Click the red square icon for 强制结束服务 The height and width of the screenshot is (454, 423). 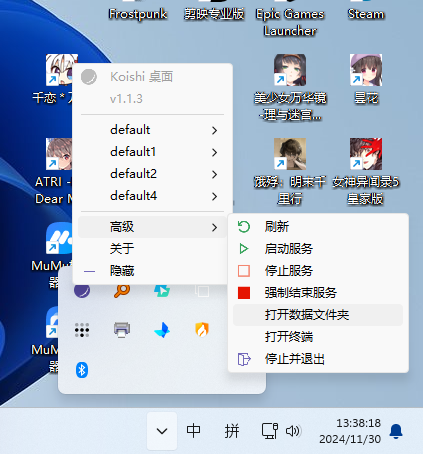(x=244, y=293)
